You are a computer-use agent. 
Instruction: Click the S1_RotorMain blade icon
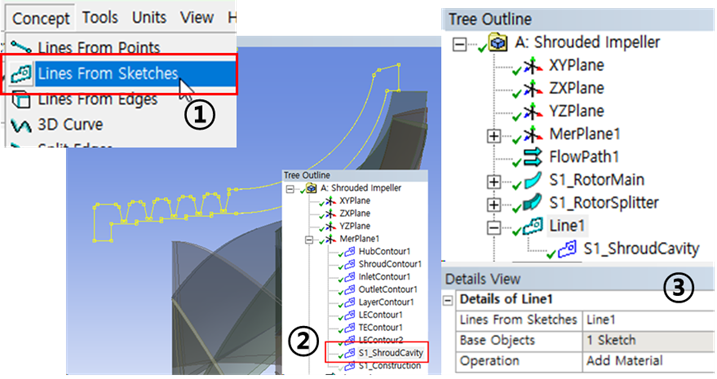pos(533,180)
